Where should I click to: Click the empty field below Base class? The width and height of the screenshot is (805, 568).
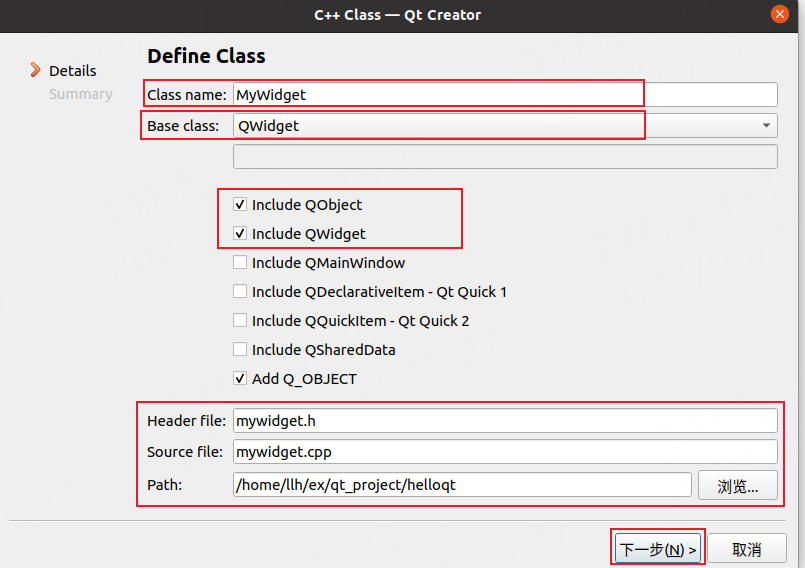pos(505,157)
